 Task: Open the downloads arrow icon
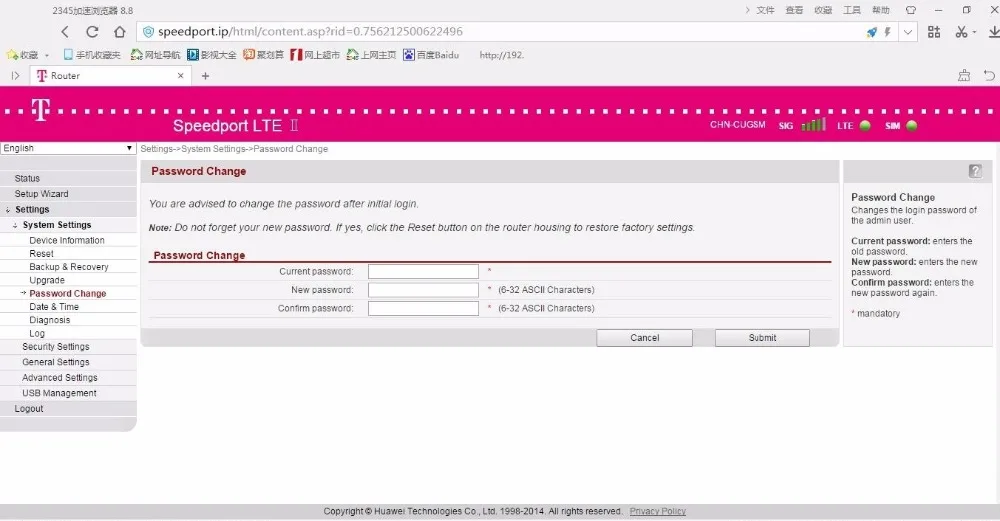[x=994, y=32]
